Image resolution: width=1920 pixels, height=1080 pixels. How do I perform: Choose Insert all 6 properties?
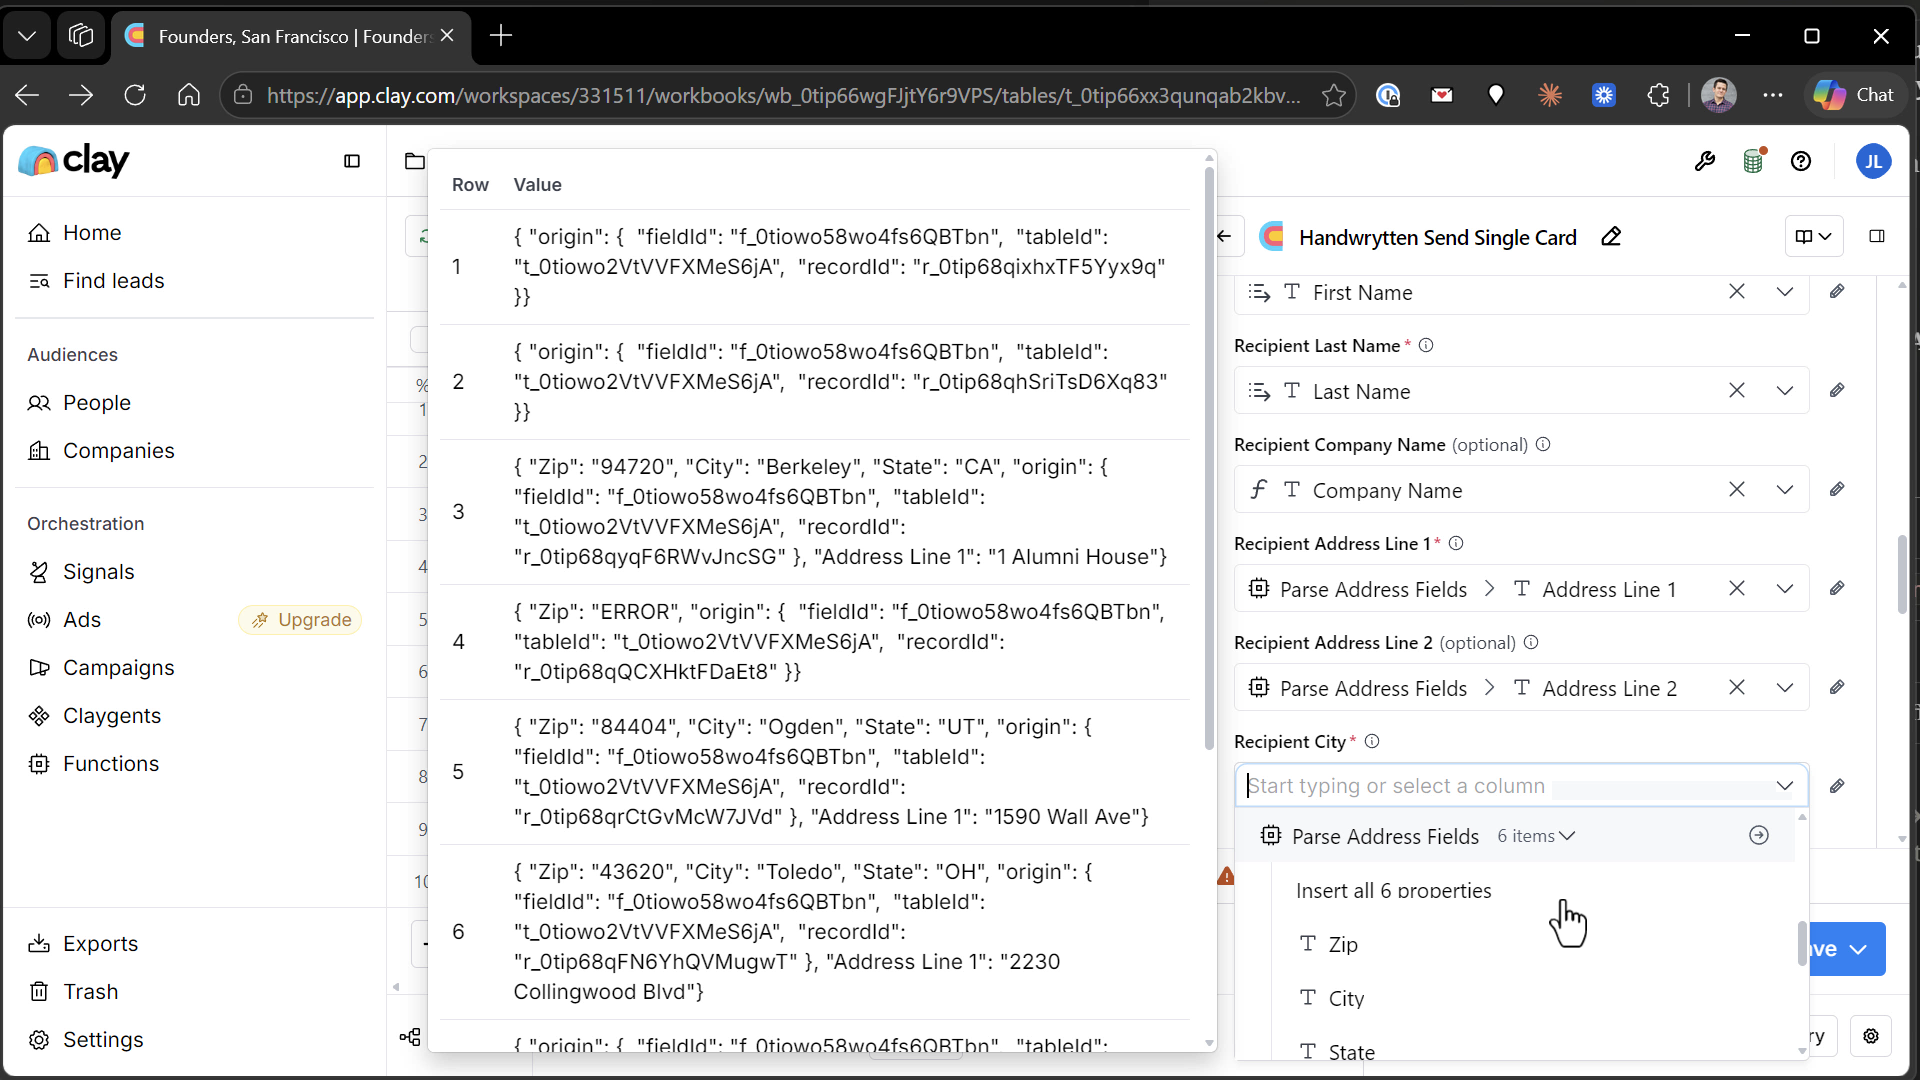click(1393, 890)
